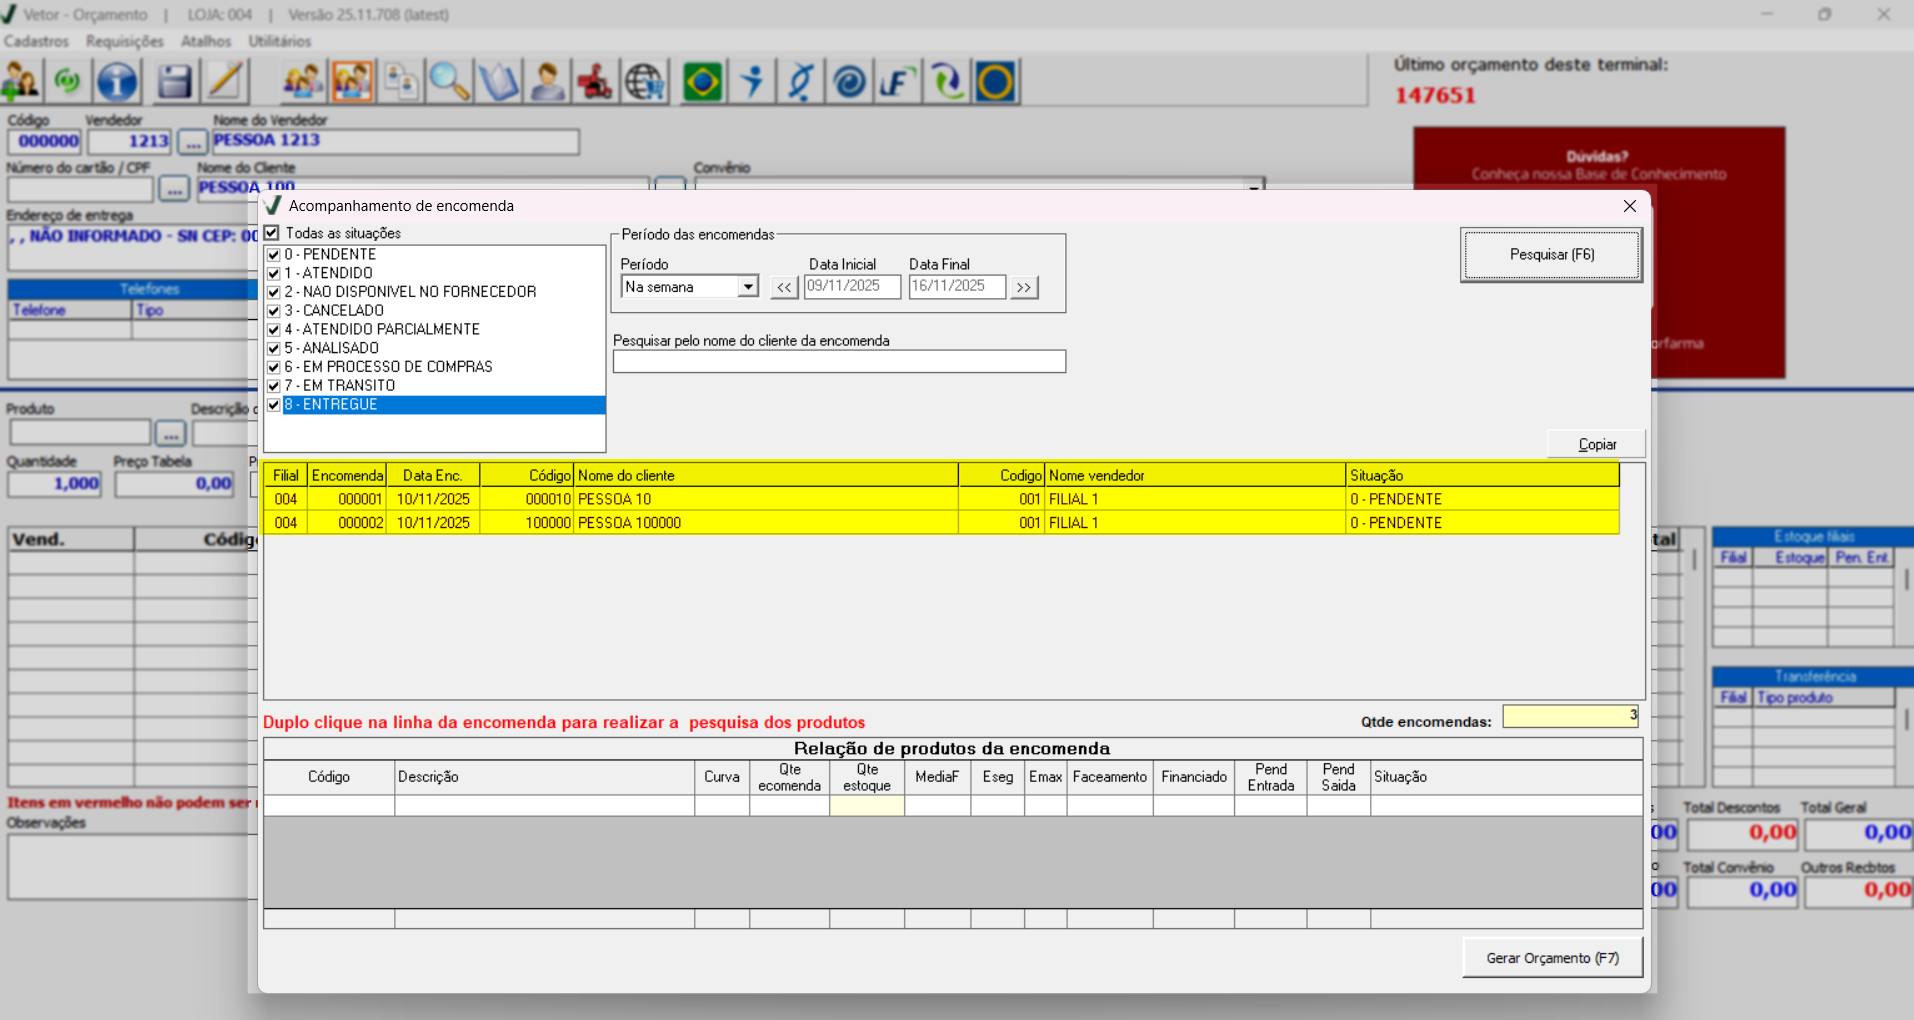The image size is (1914, 1020).
Task: Toggle the 'Todas as situações' checkbox
Action: point(272,233)
